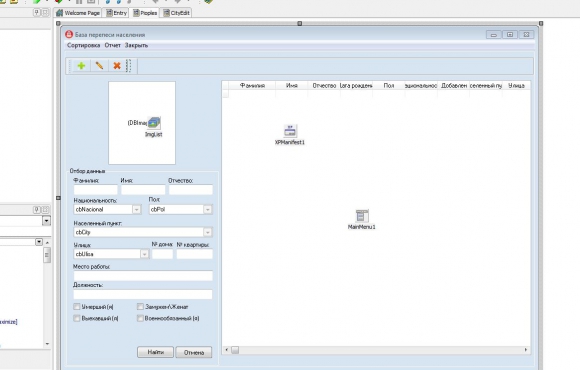This screenshot has height=370, width=580.
Task: Click the Найти button
Action: [x=155, y=352]
